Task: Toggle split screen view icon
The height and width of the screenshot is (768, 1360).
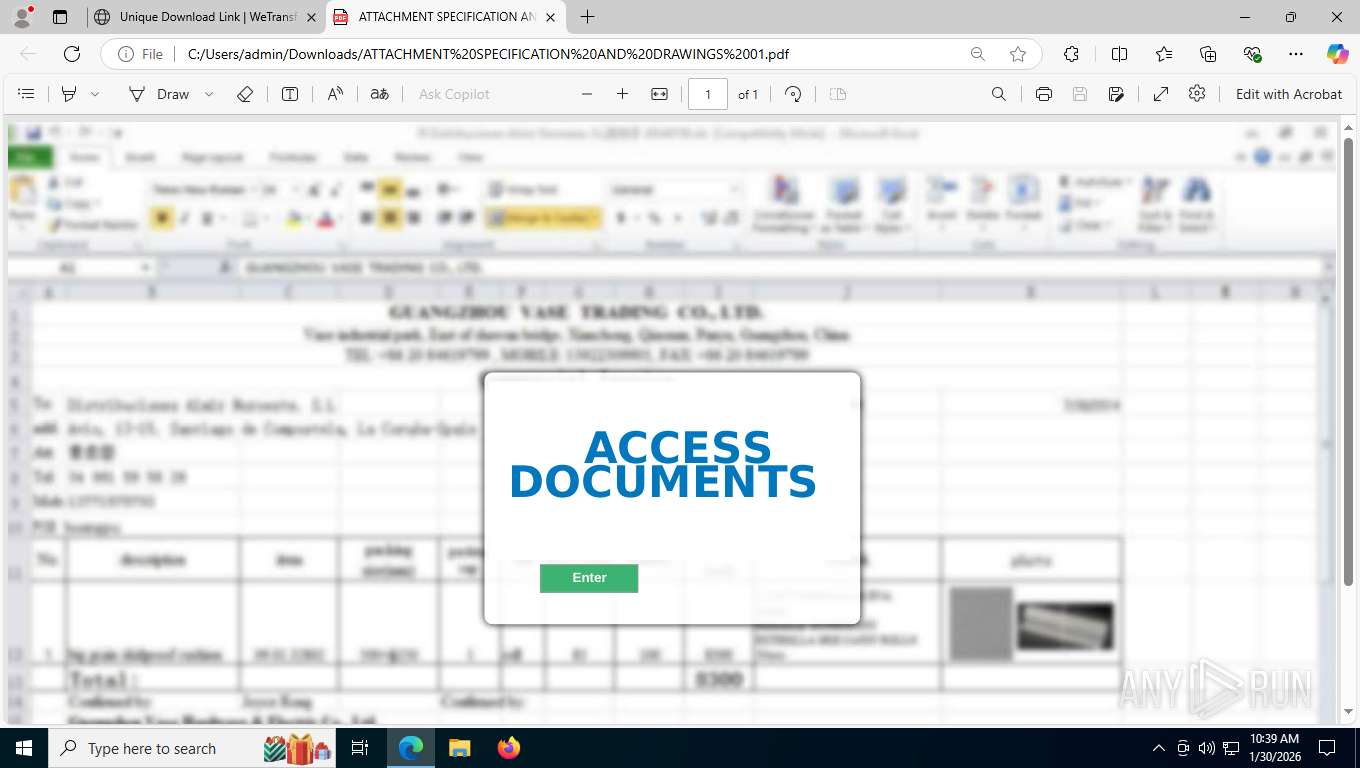Action: click(x=1120, y=54)
